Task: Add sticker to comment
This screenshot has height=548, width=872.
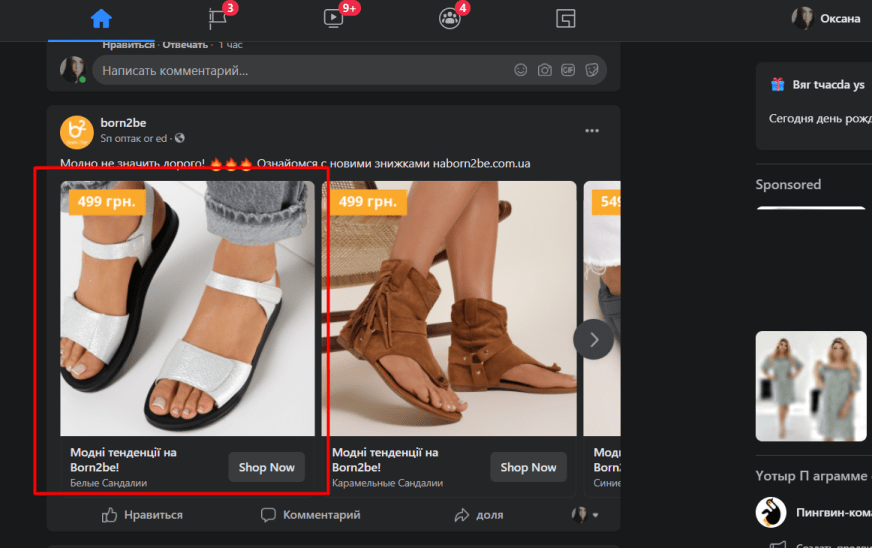Action: [592, 70]
